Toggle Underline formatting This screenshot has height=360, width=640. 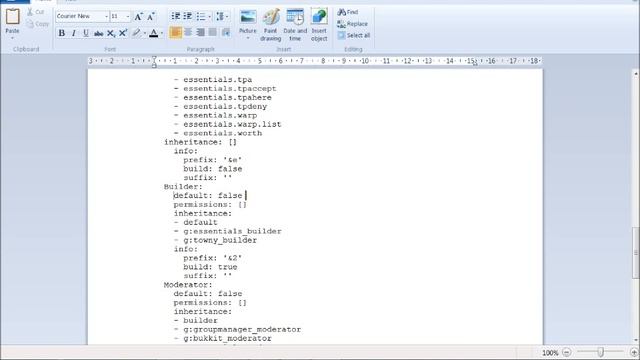86,33
